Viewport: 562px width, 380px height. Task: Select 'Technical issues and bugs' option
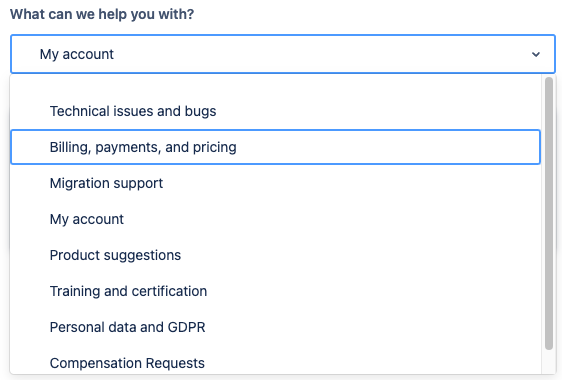coord(276,111)
